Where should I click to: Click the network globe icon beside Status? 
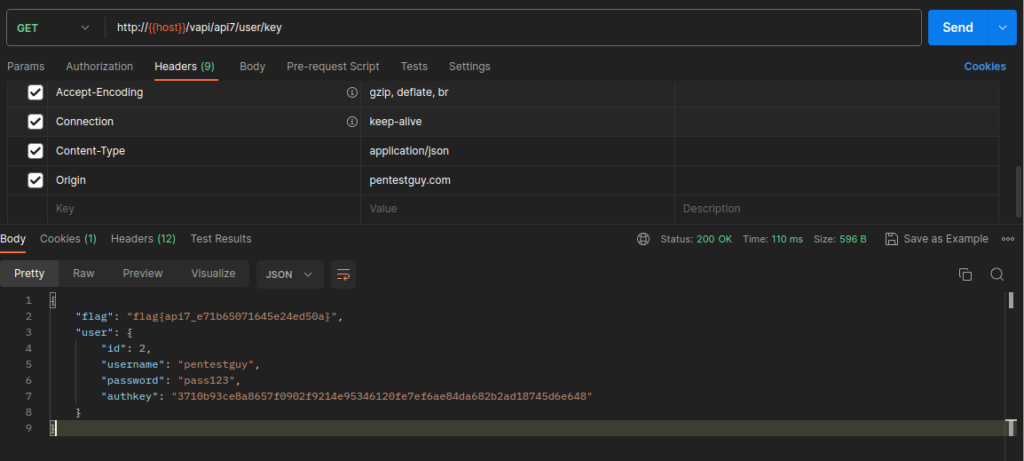pyautogui.click(x=643, y=239)
